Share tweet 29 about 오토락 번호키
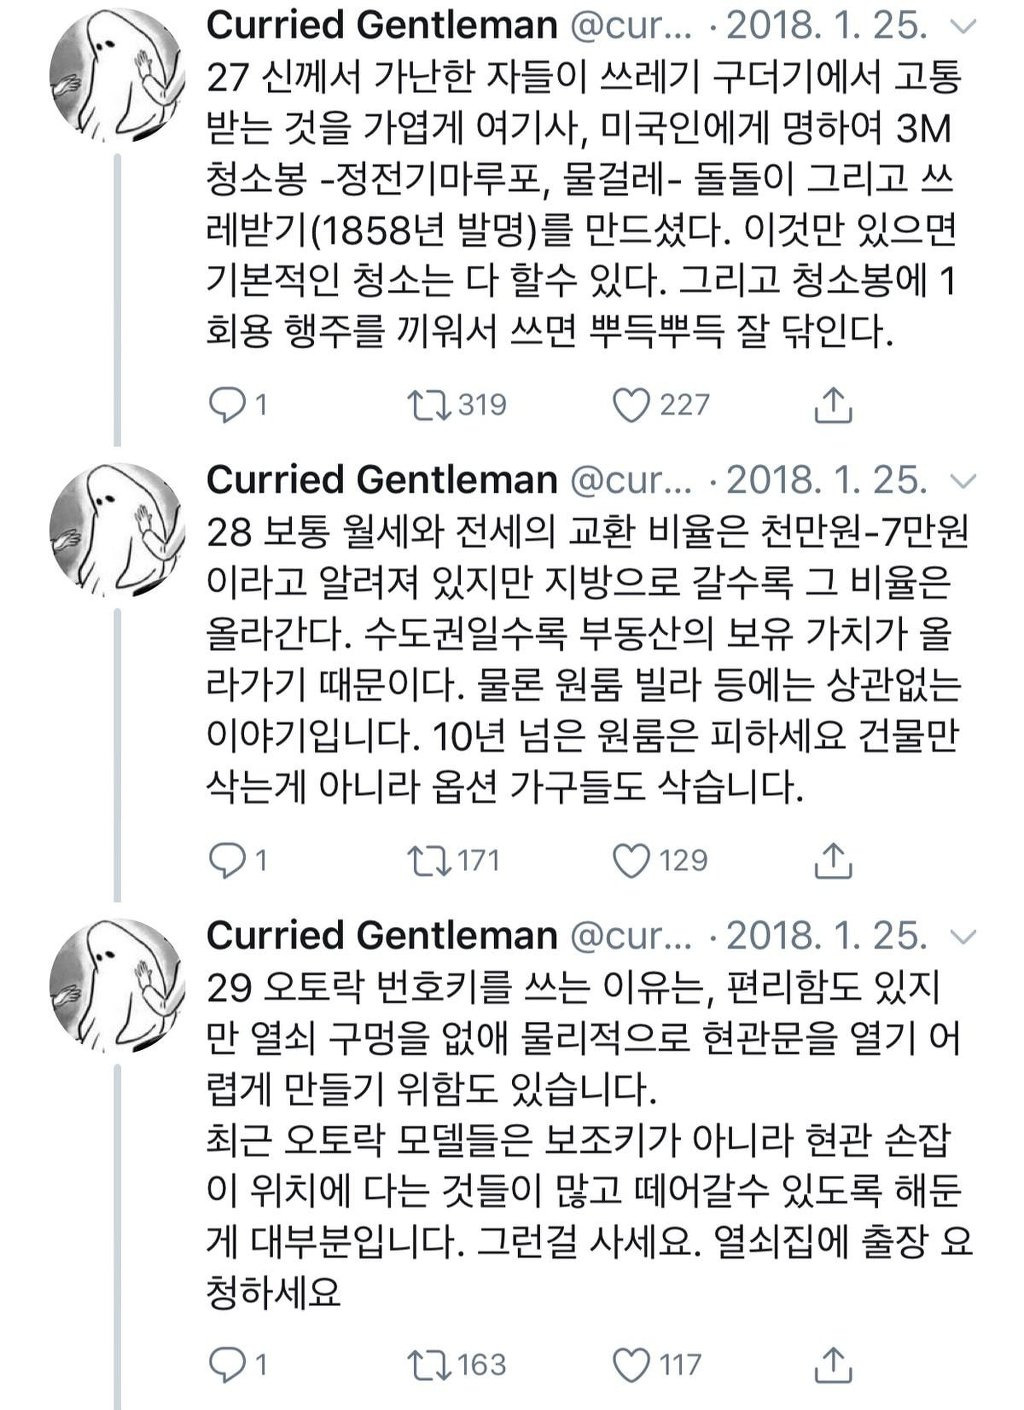Screen dimensions: 1024x1410 (x=833, y=1364)
